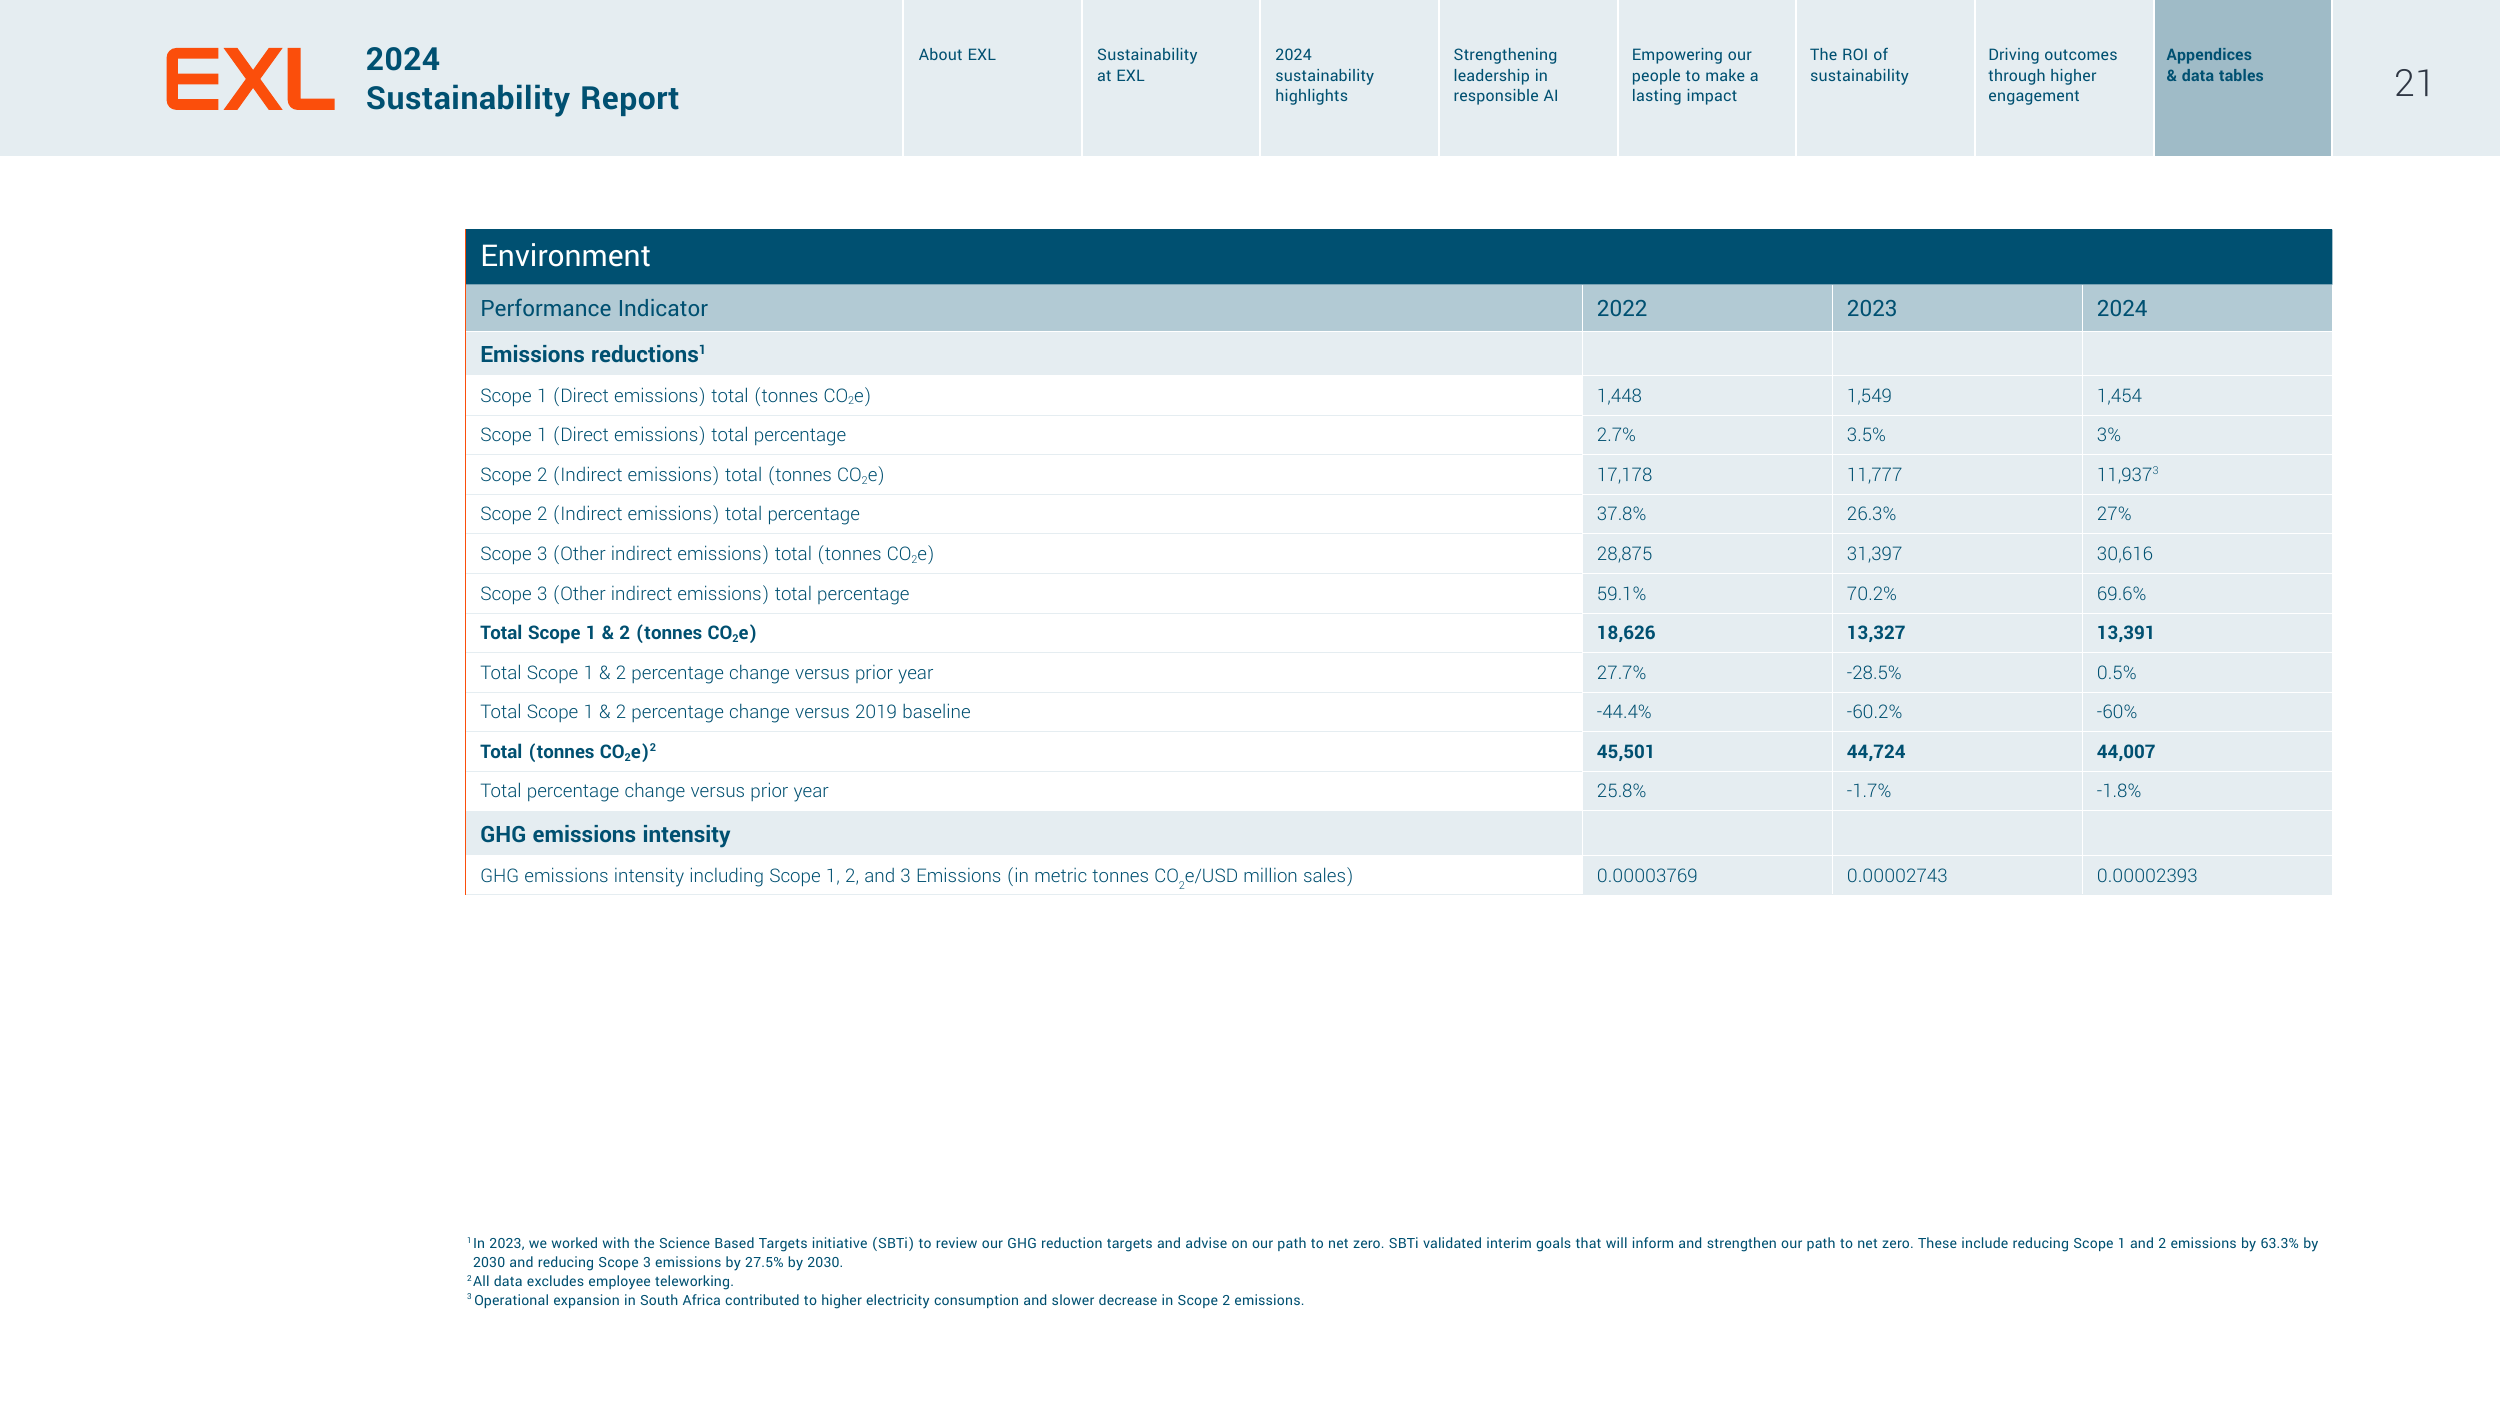The image size is (2500, 1407).
Task: Click the -60.2% baseline change value
Action: click(1873, 712)
